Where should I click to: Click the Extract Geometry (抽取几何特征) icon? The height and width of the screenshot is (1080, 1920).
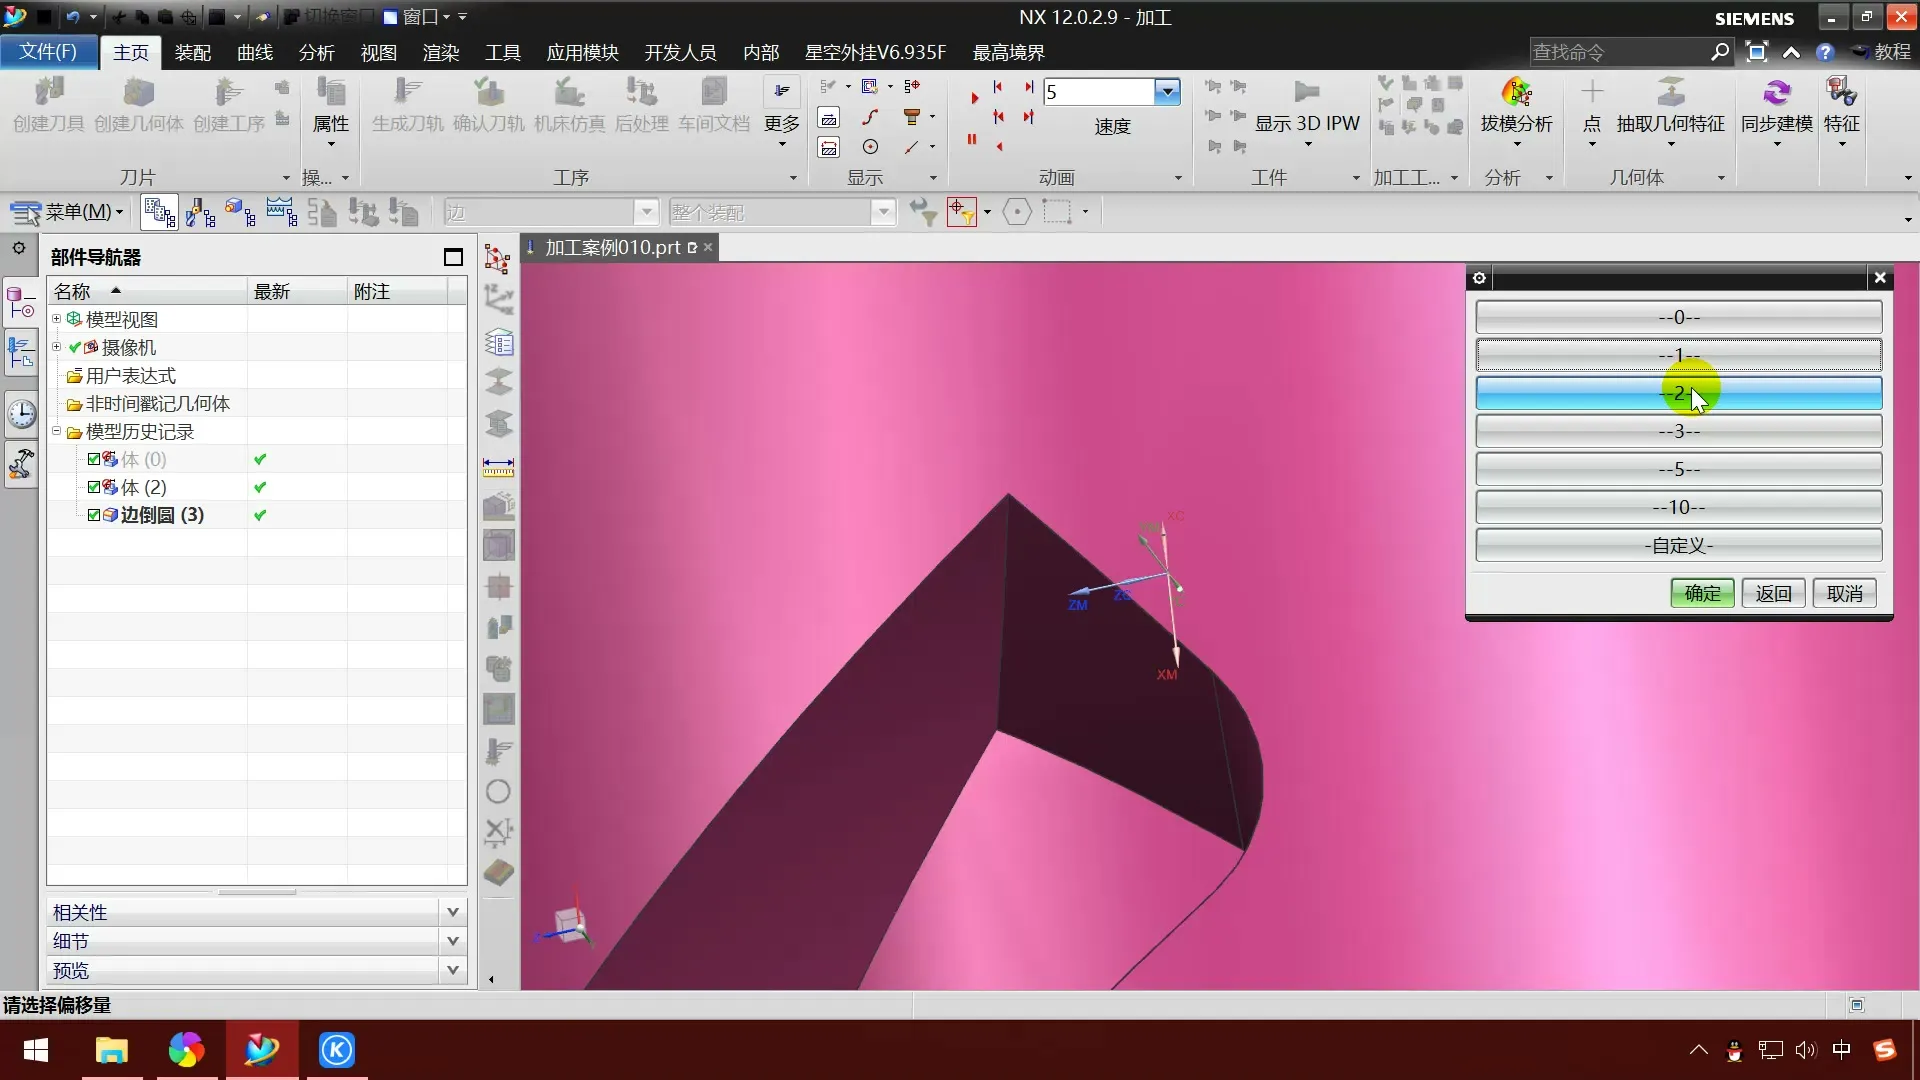1670,93
